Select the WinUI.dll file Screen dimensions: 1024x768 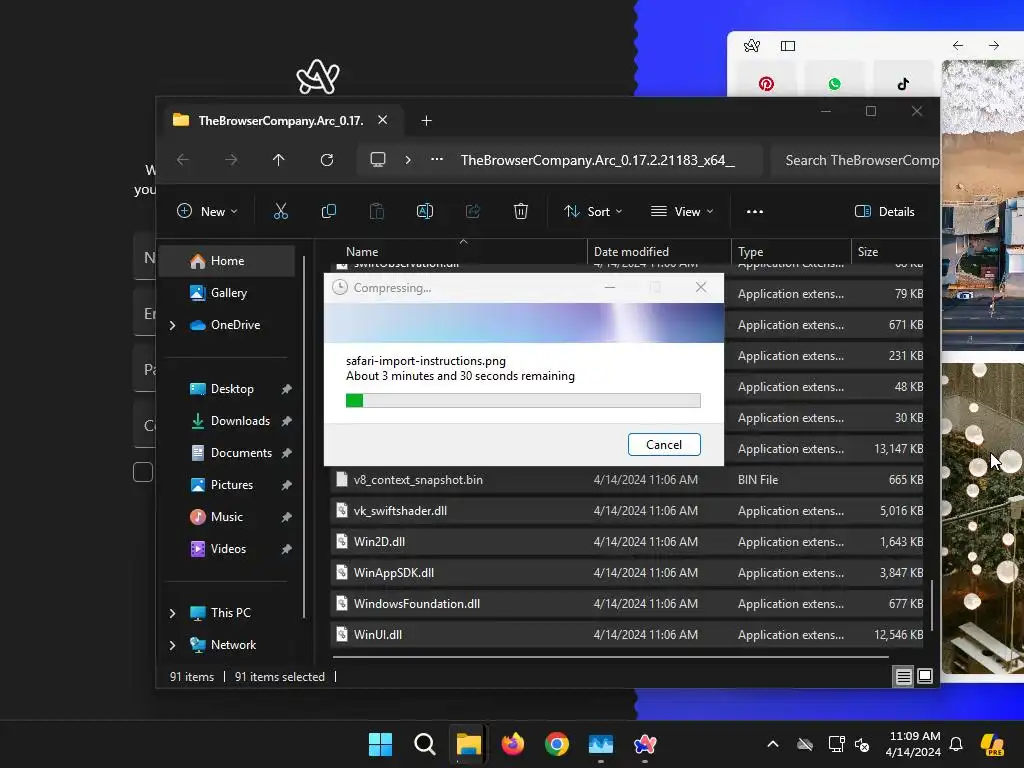(627, 635)
